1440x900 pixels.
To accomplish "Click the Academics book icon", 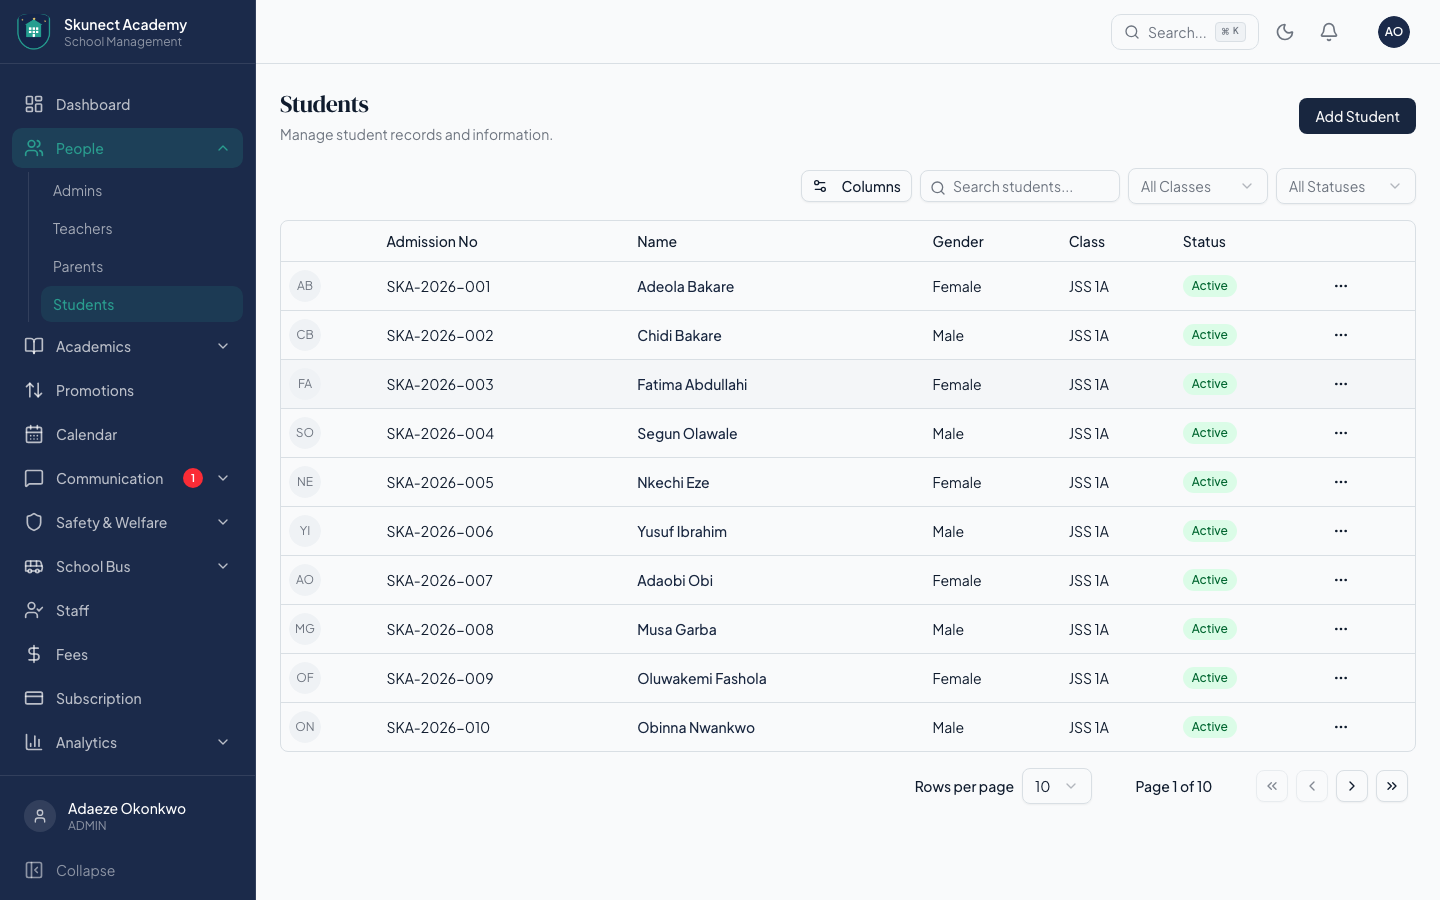I will click(x=34, y=346).
